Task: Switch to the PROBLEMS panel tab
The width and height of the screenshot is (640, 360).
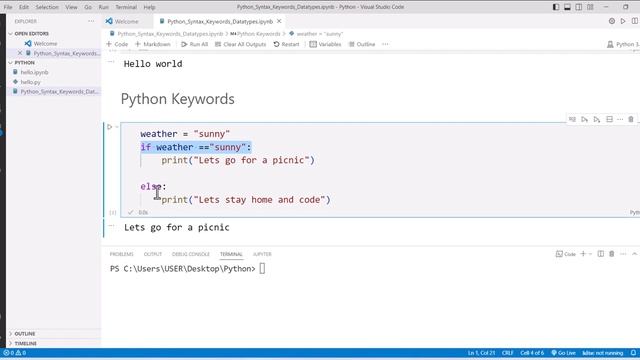Action: pos(122,254)
